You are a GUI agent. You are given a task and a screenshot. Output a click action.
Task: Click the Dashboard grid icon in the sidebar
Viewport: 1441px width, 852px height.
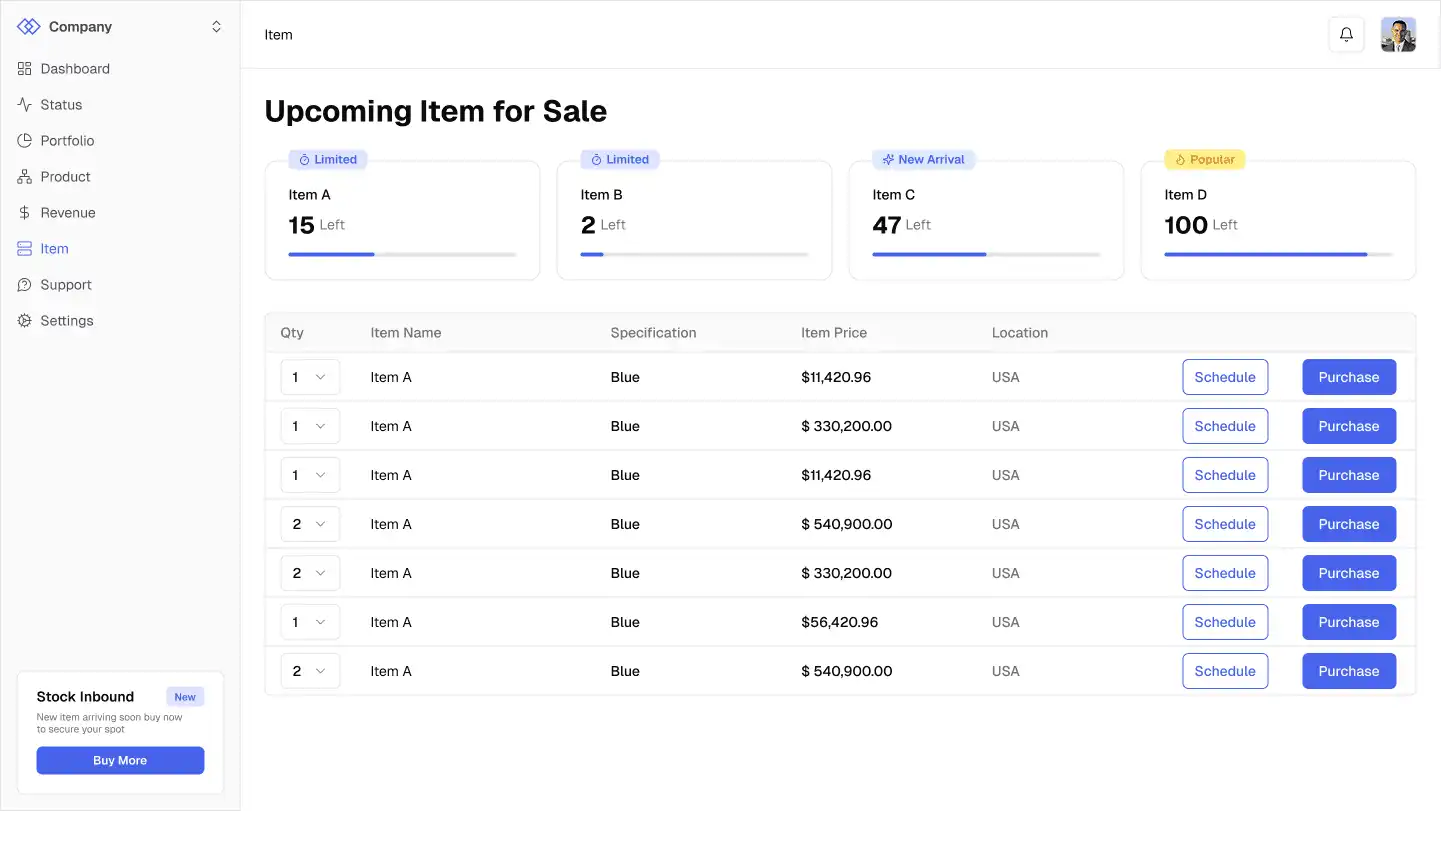click(25, 69)
